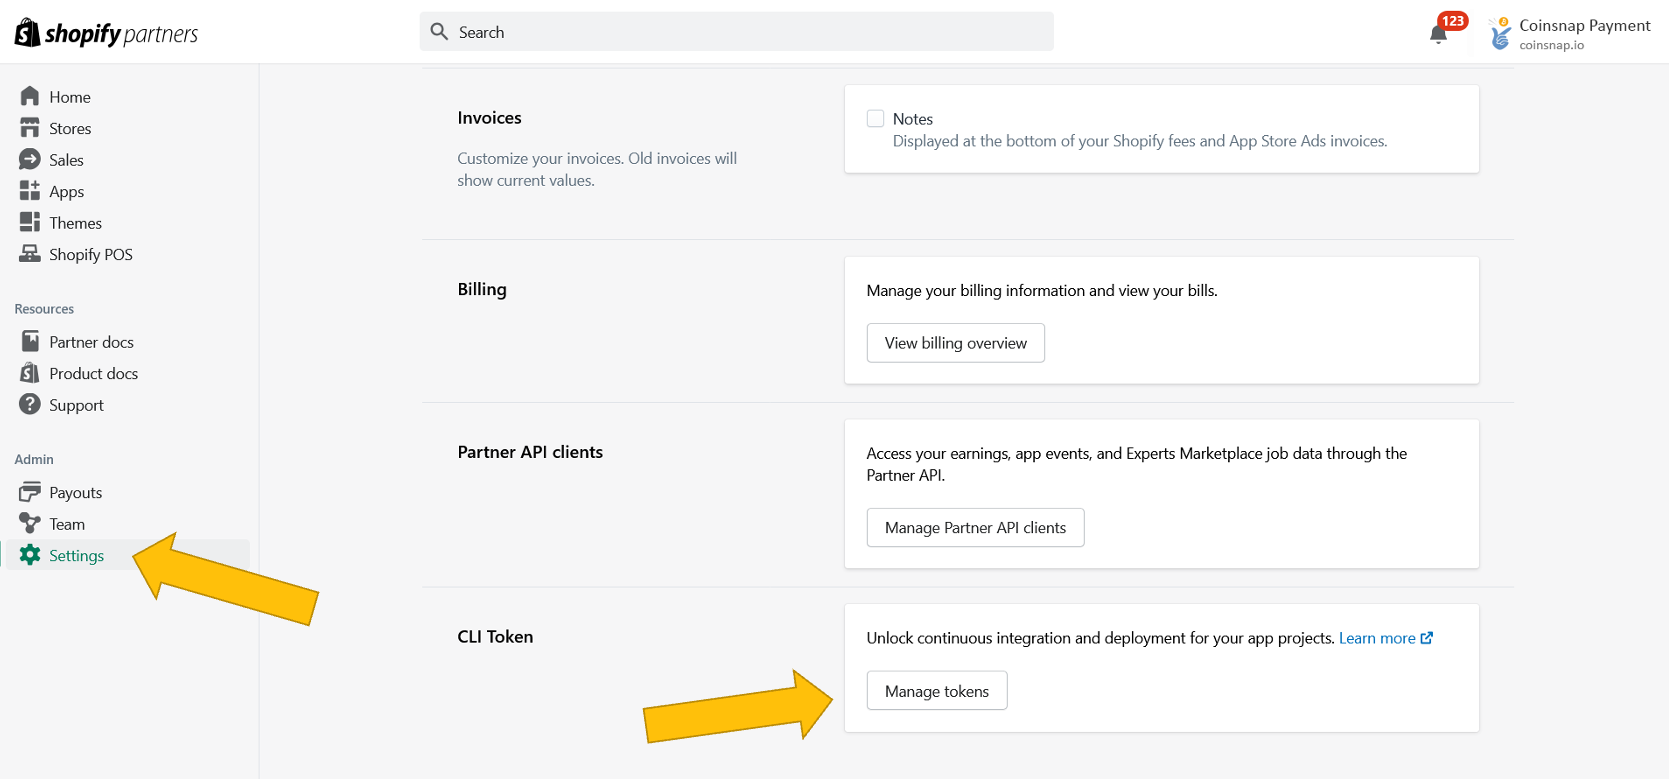This screenshot has height=779, width=1669.
Task: Open Home in the sidebar
Action: point(70,97)
